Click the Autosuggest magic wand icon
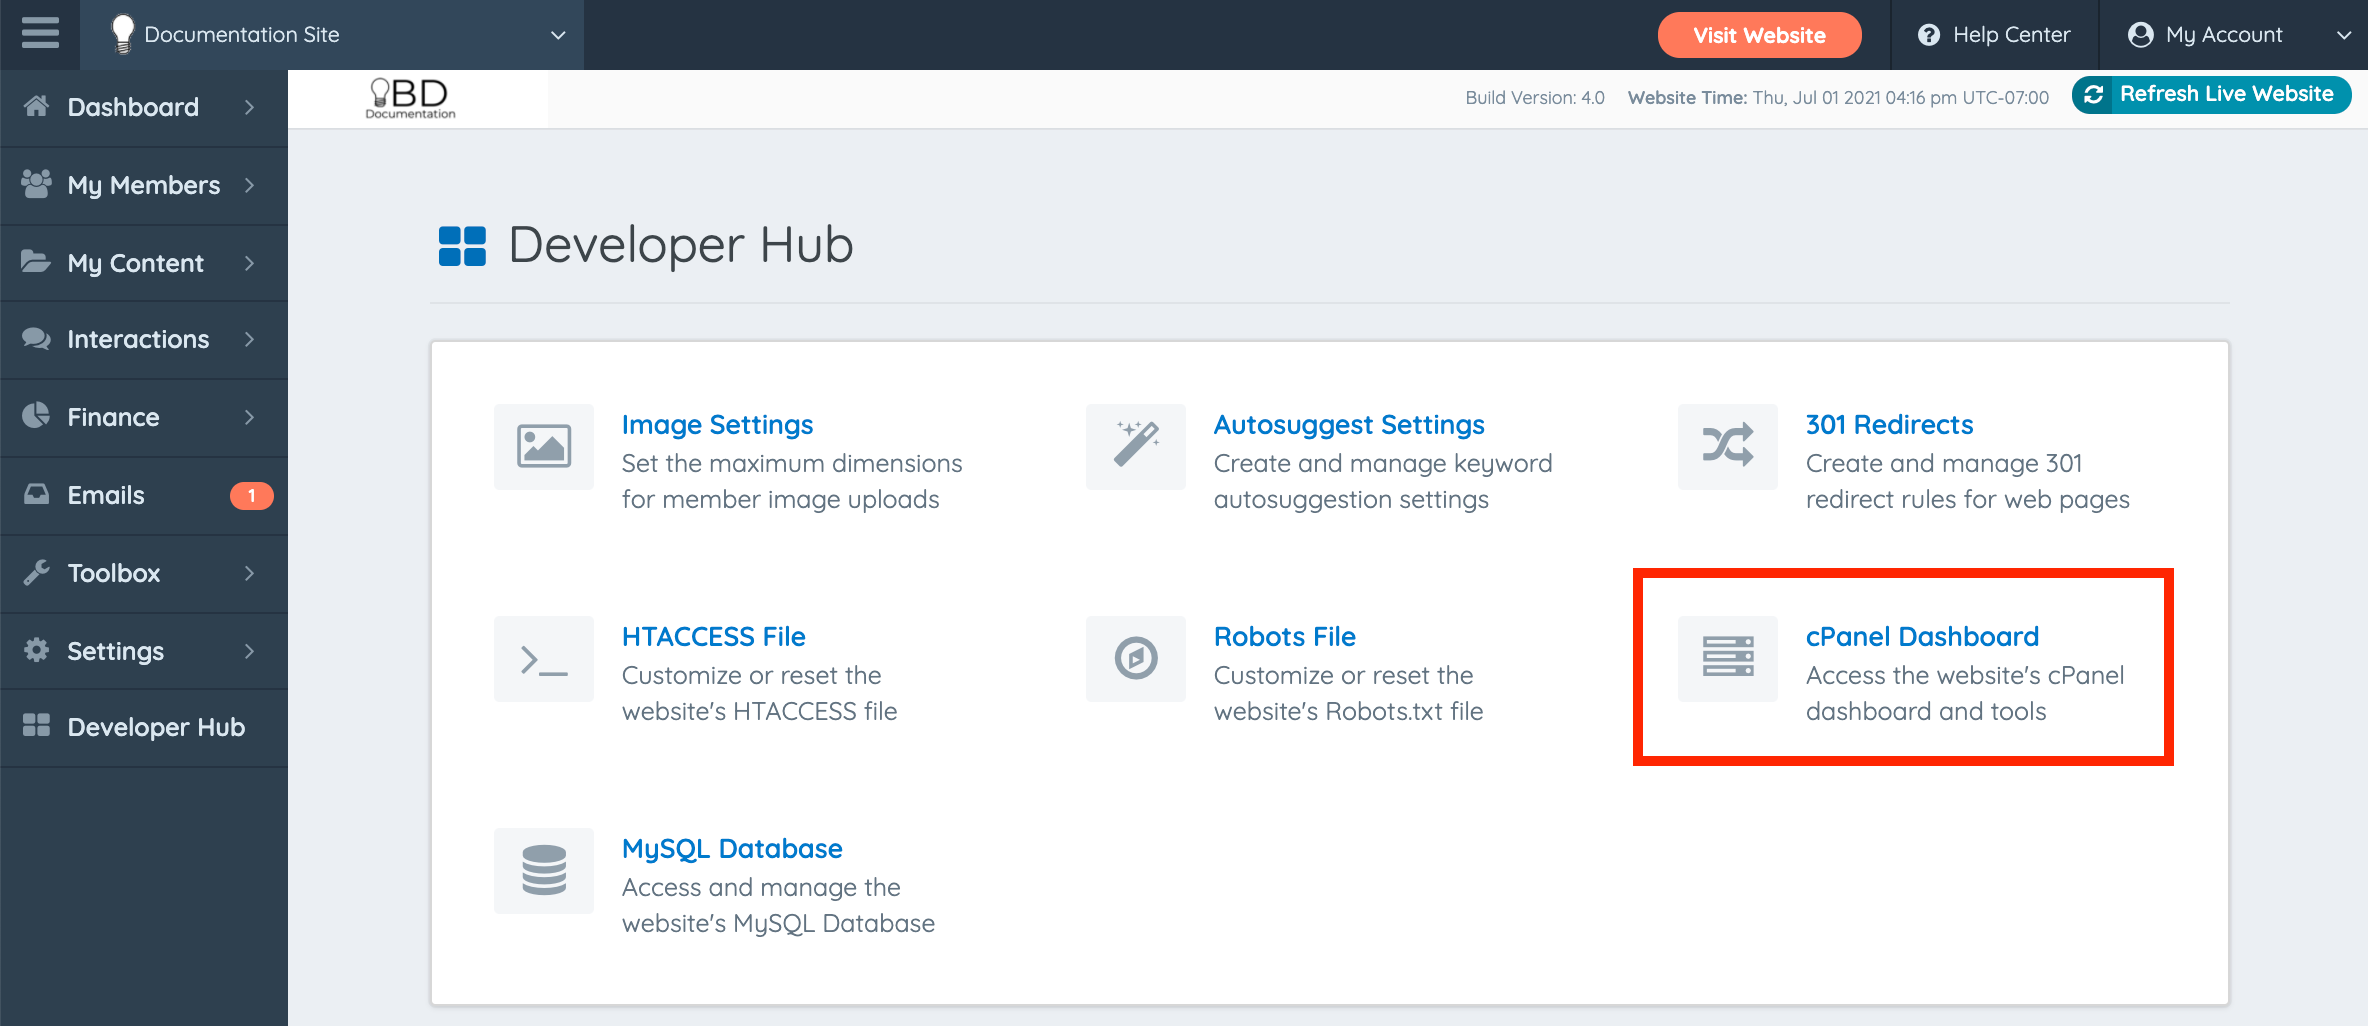2368x1026 pixels. pyautogui.click(x=1136, y=446)
